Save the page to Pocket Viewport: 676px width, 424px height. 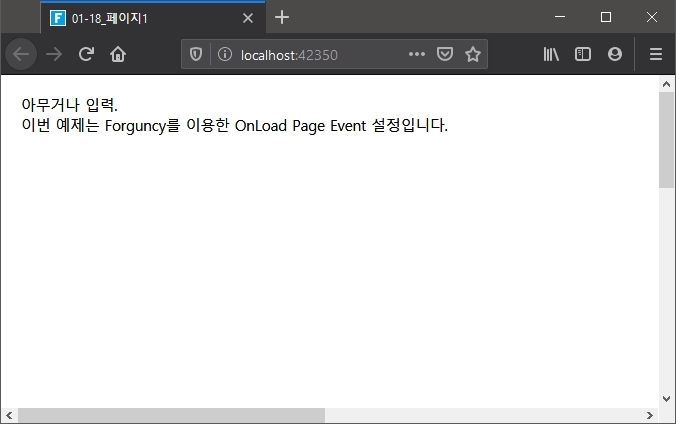coord(445,55)
